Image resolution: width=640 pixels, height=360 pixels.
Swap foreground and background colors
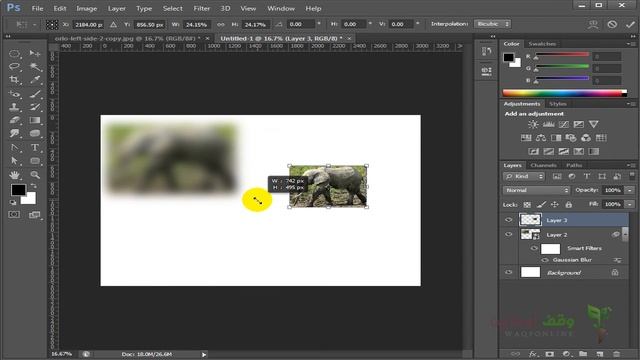click(33, 186)
